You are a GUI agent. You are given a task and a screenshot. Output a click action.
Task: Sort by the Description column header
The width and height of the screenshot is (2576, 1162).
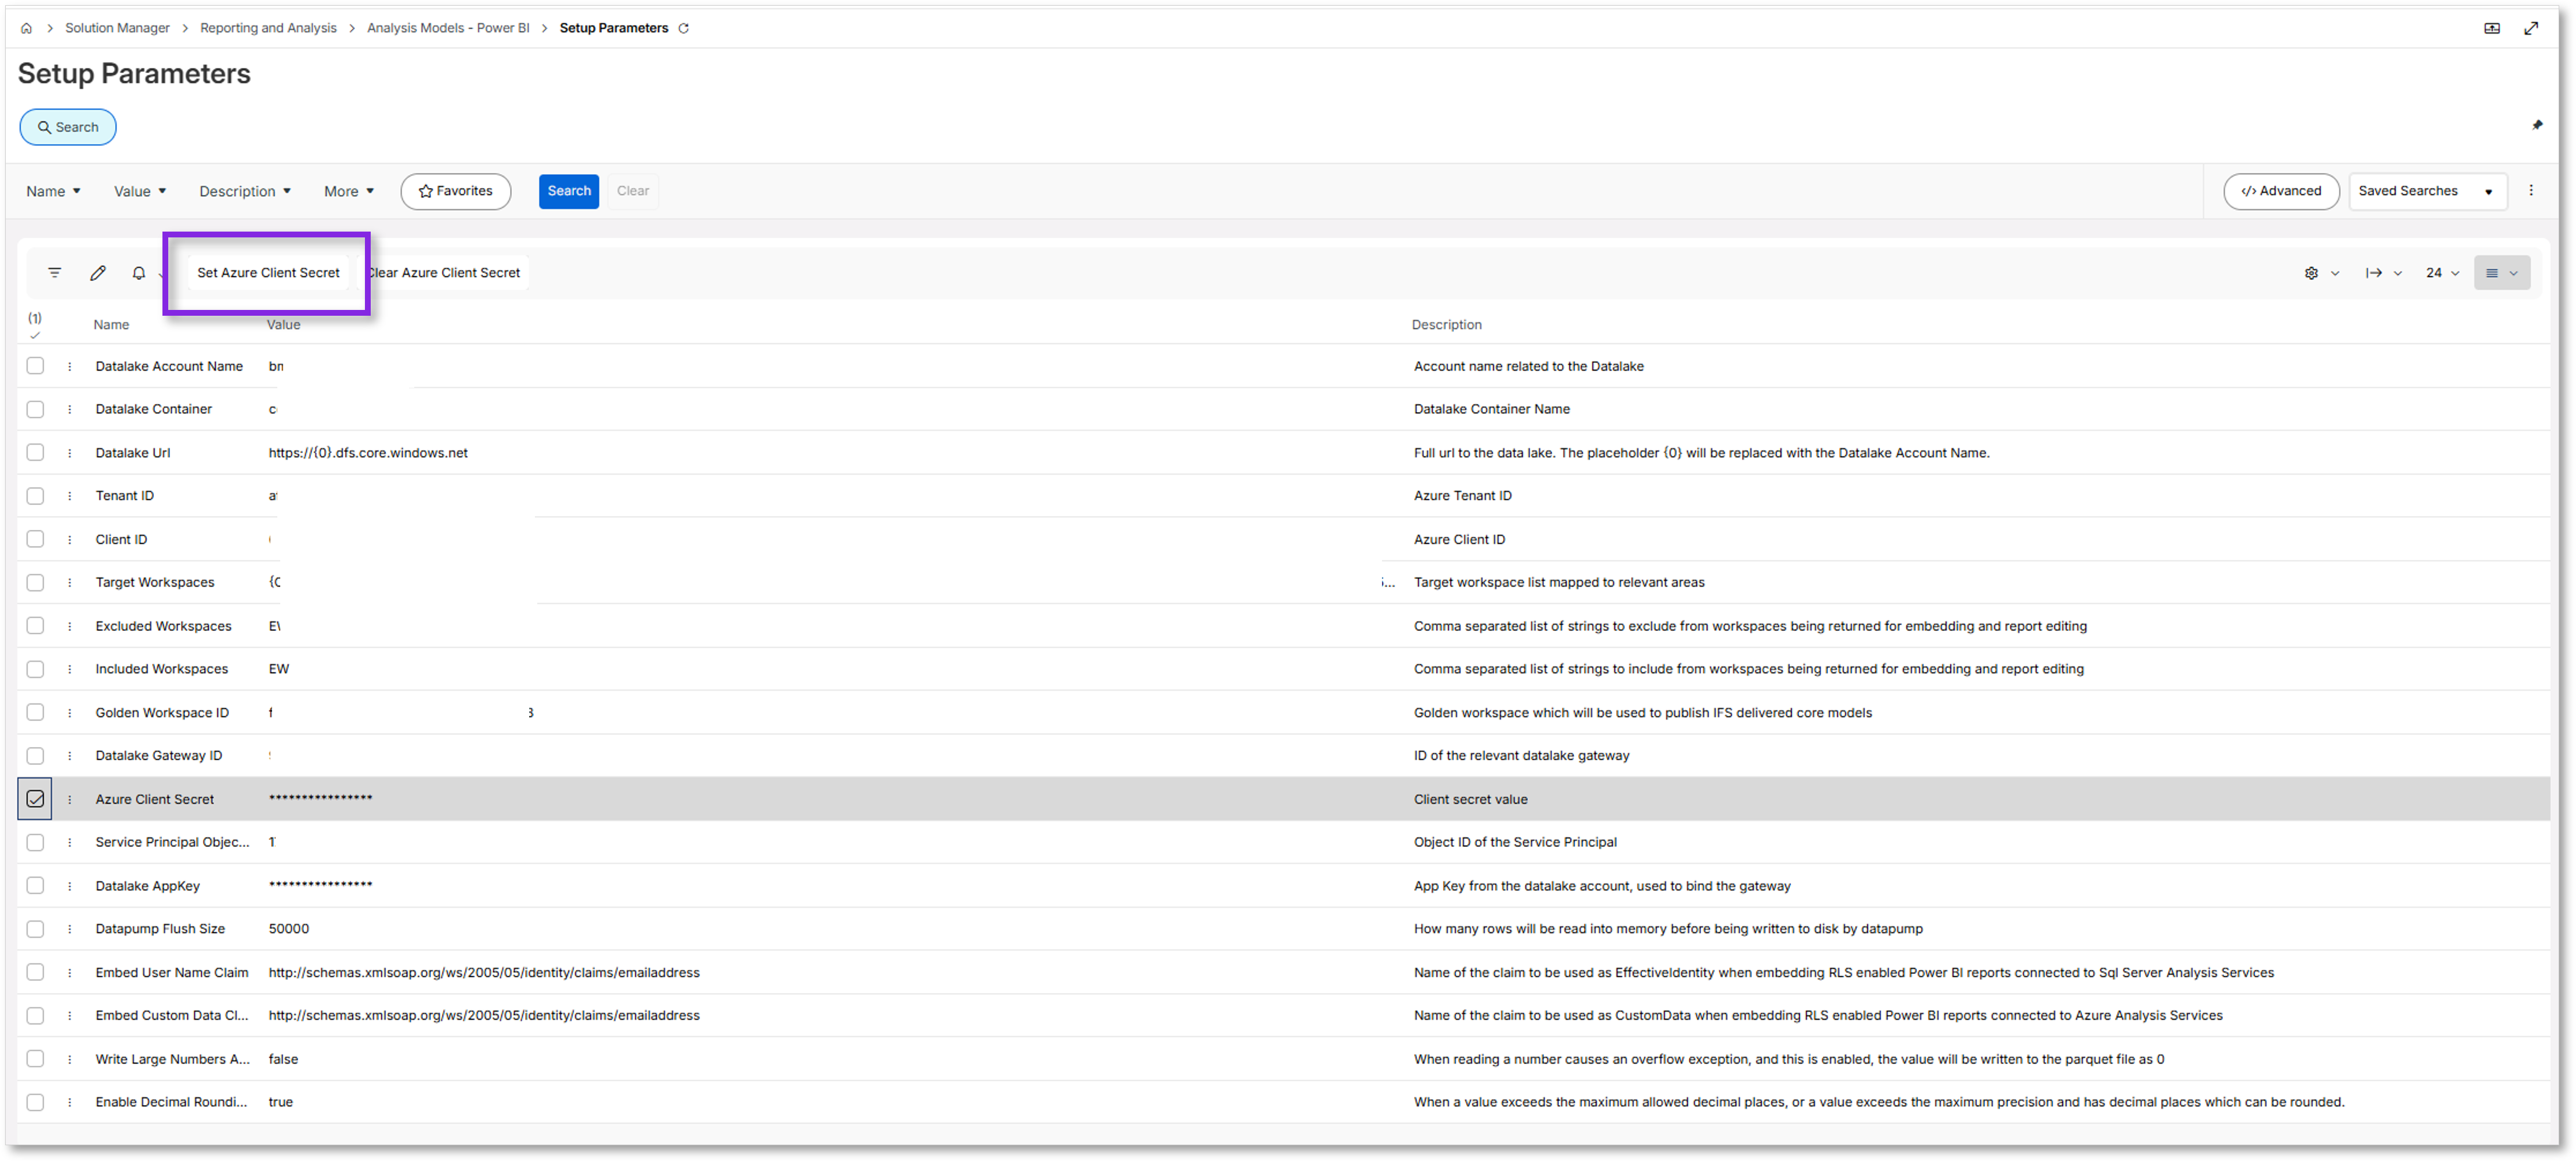click(1446, 325)
